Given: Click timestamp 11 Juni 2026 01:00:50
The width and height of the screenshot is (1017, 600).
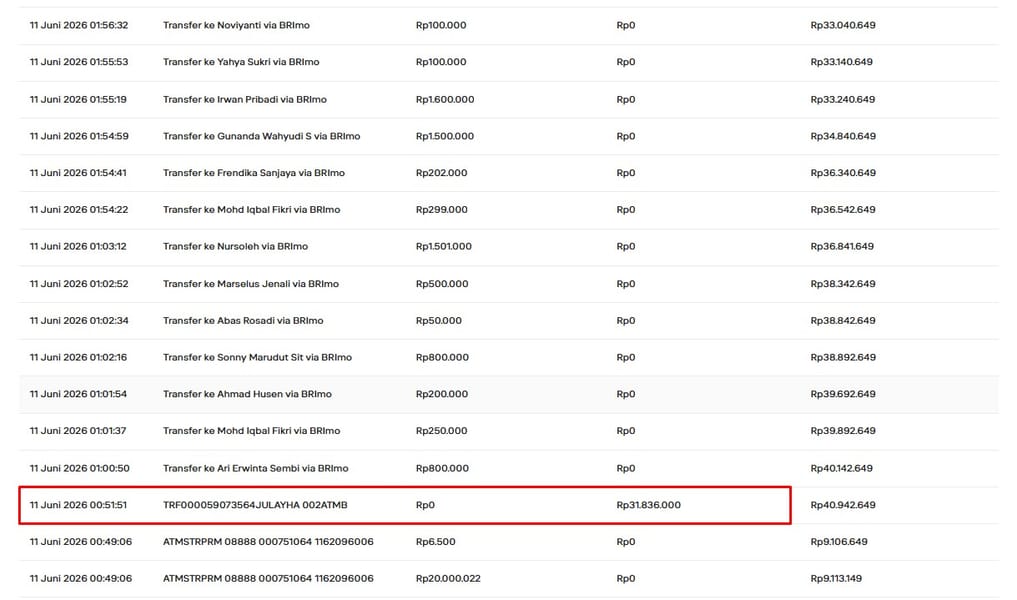Looking at the screenshot, I should point(79,468).
